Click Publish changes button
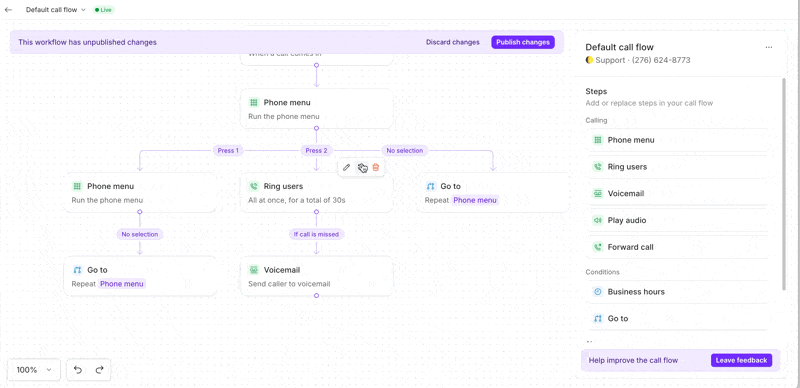The height and width of the screenshot is (388, 800). (x=523, y=42)
